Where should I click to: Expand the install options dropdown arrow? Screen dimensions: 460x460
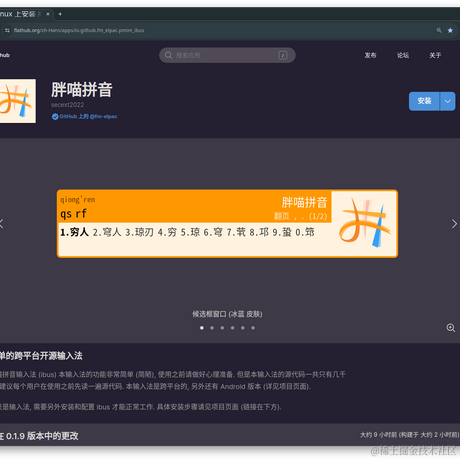pos(448,101)
